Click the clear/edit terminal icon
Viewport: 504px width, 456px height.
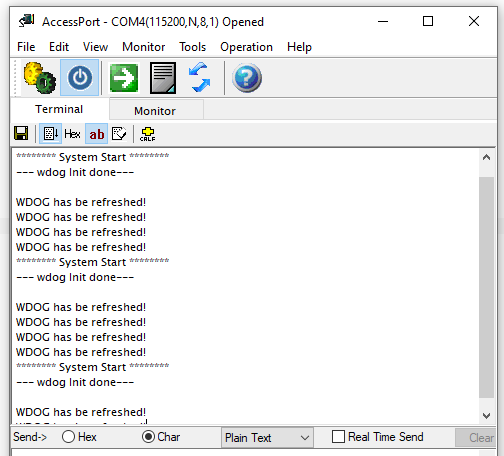coord(119,133)
